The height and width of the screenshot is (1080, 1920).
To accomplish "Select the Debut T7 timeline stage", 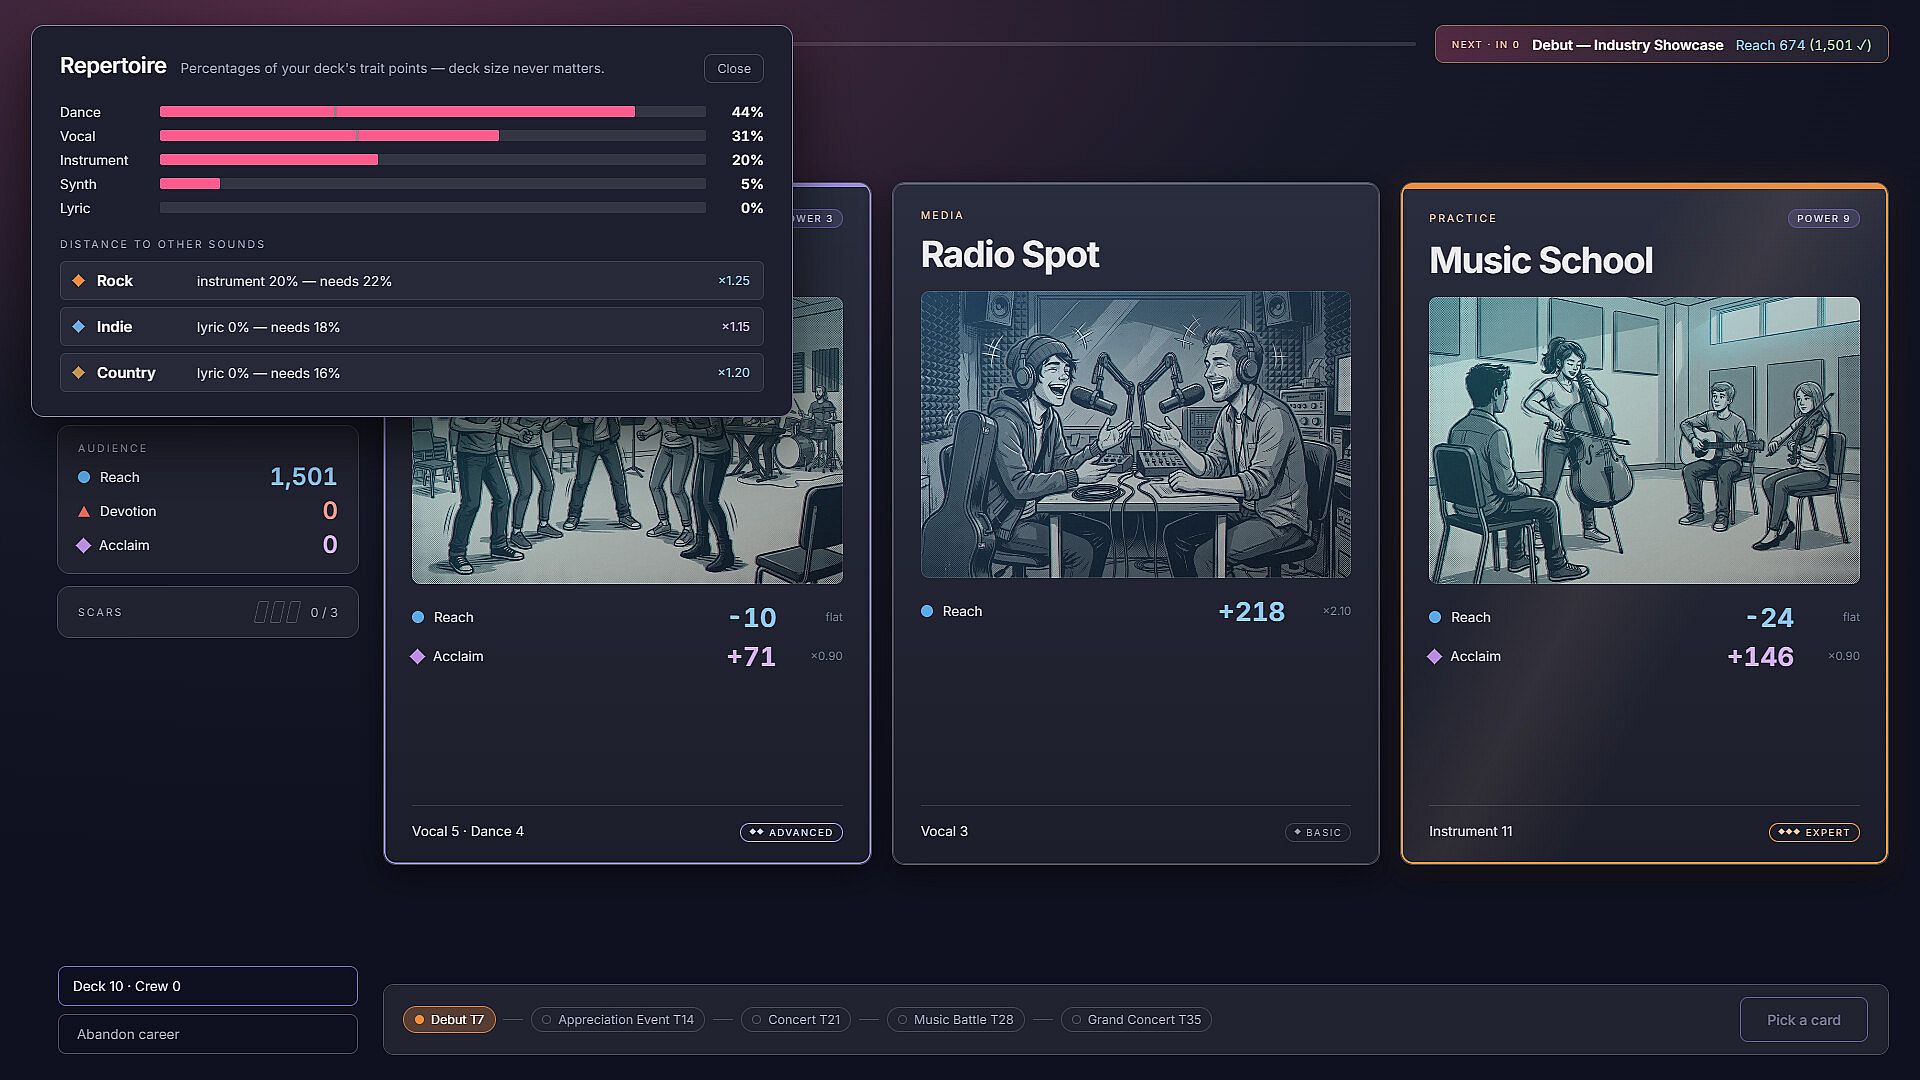I will [x=449, y=1020].
